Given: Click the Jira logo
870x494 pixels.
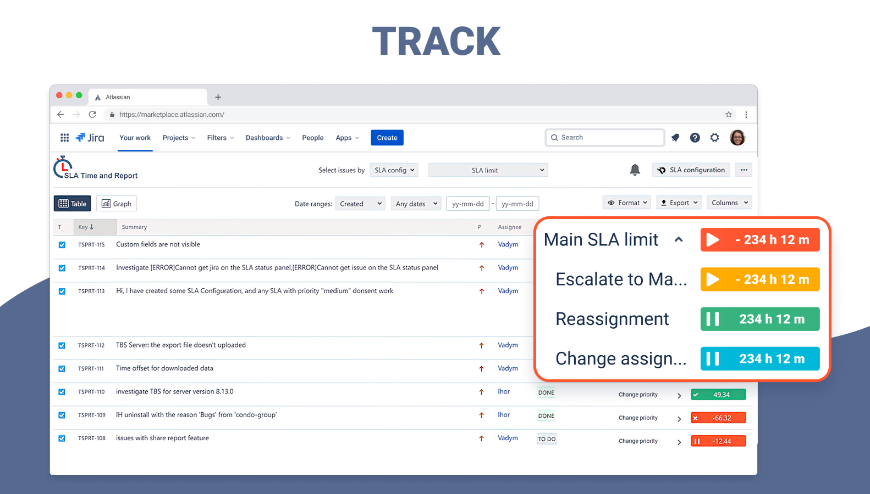Looking at the screenshot, I should pos(90,138).
